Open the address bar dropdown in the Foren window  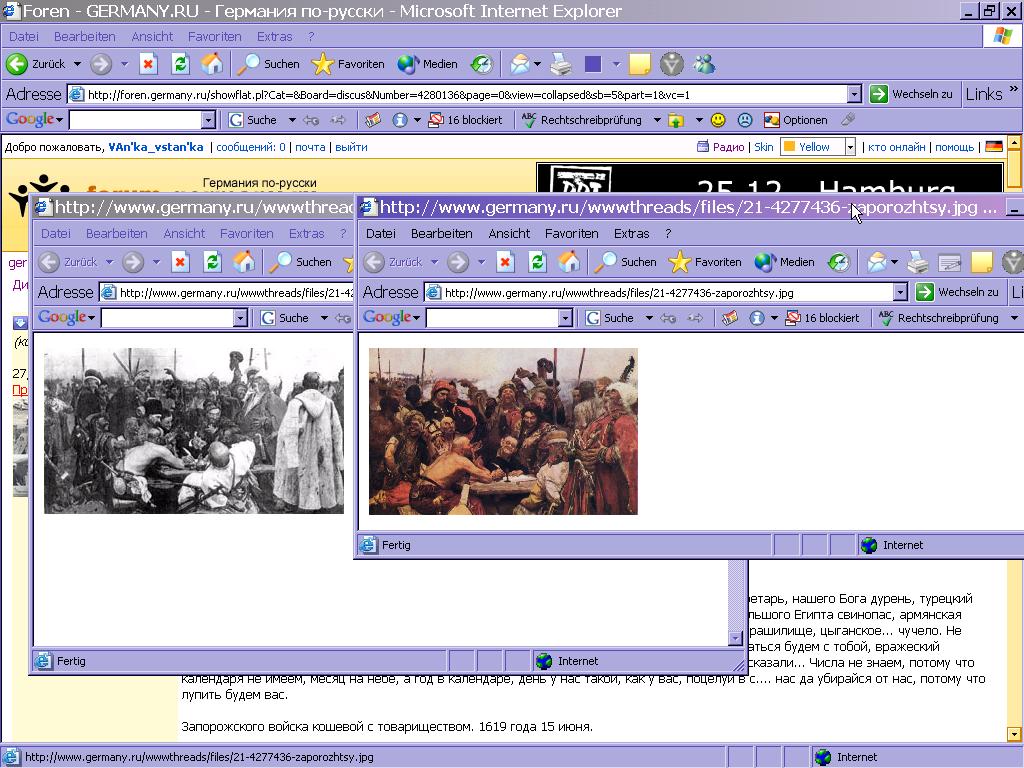[854, 95]
